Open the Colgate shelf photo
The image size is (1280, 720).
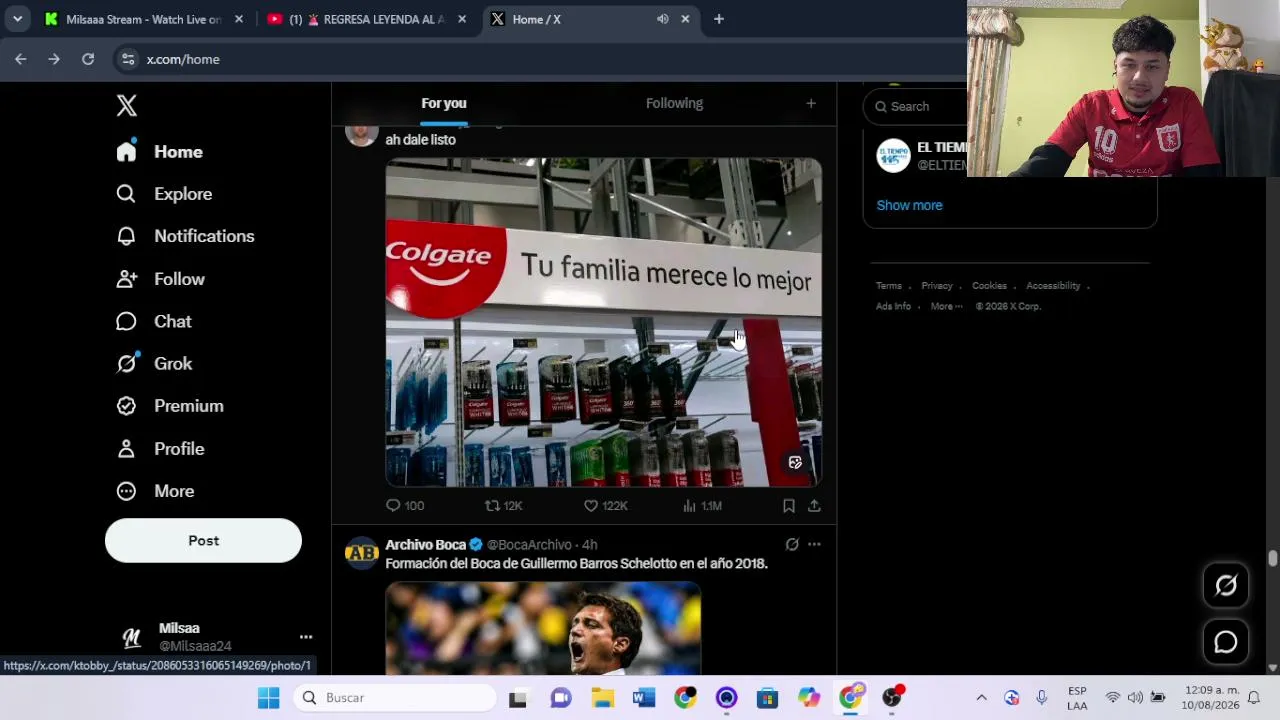(x=604, y=322)
